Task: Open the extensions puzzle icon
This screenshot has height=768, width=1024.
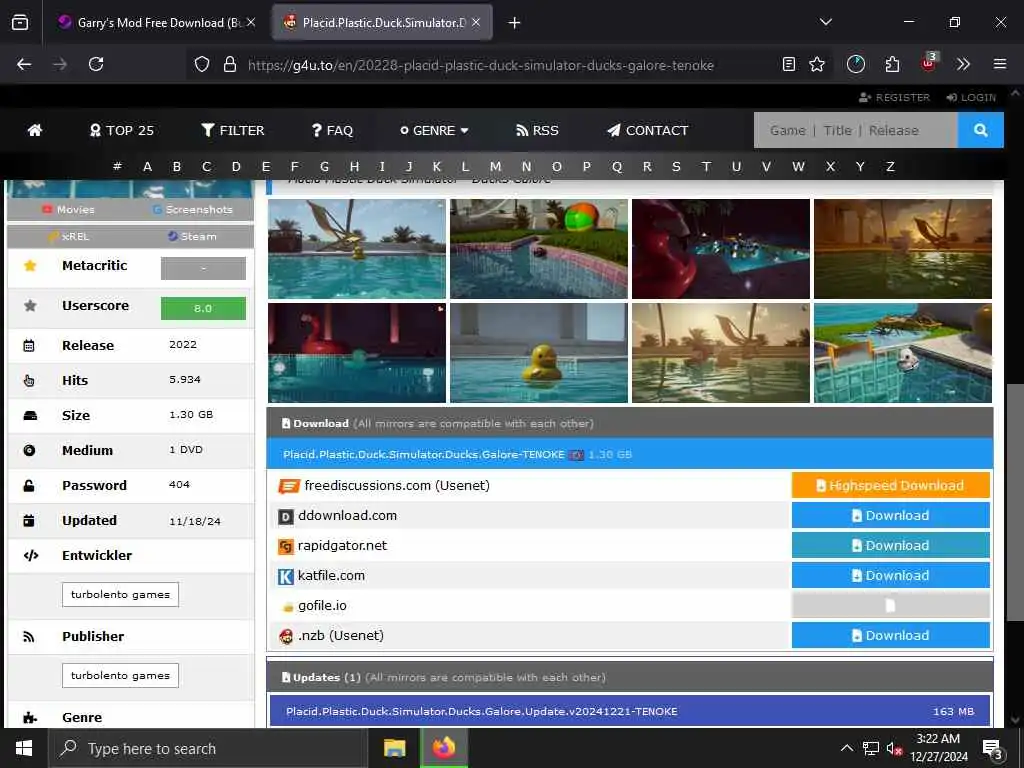Action: click(892, 64)
